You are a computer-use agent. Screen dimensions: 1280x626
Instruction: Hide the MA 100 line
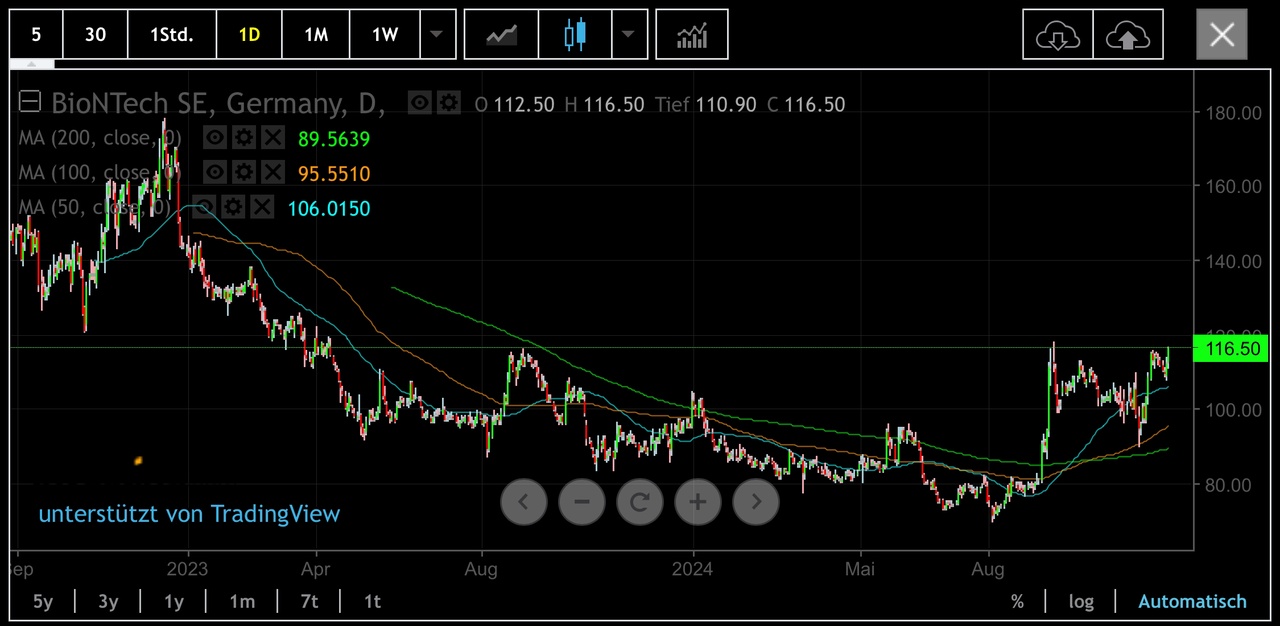(214, 173)
